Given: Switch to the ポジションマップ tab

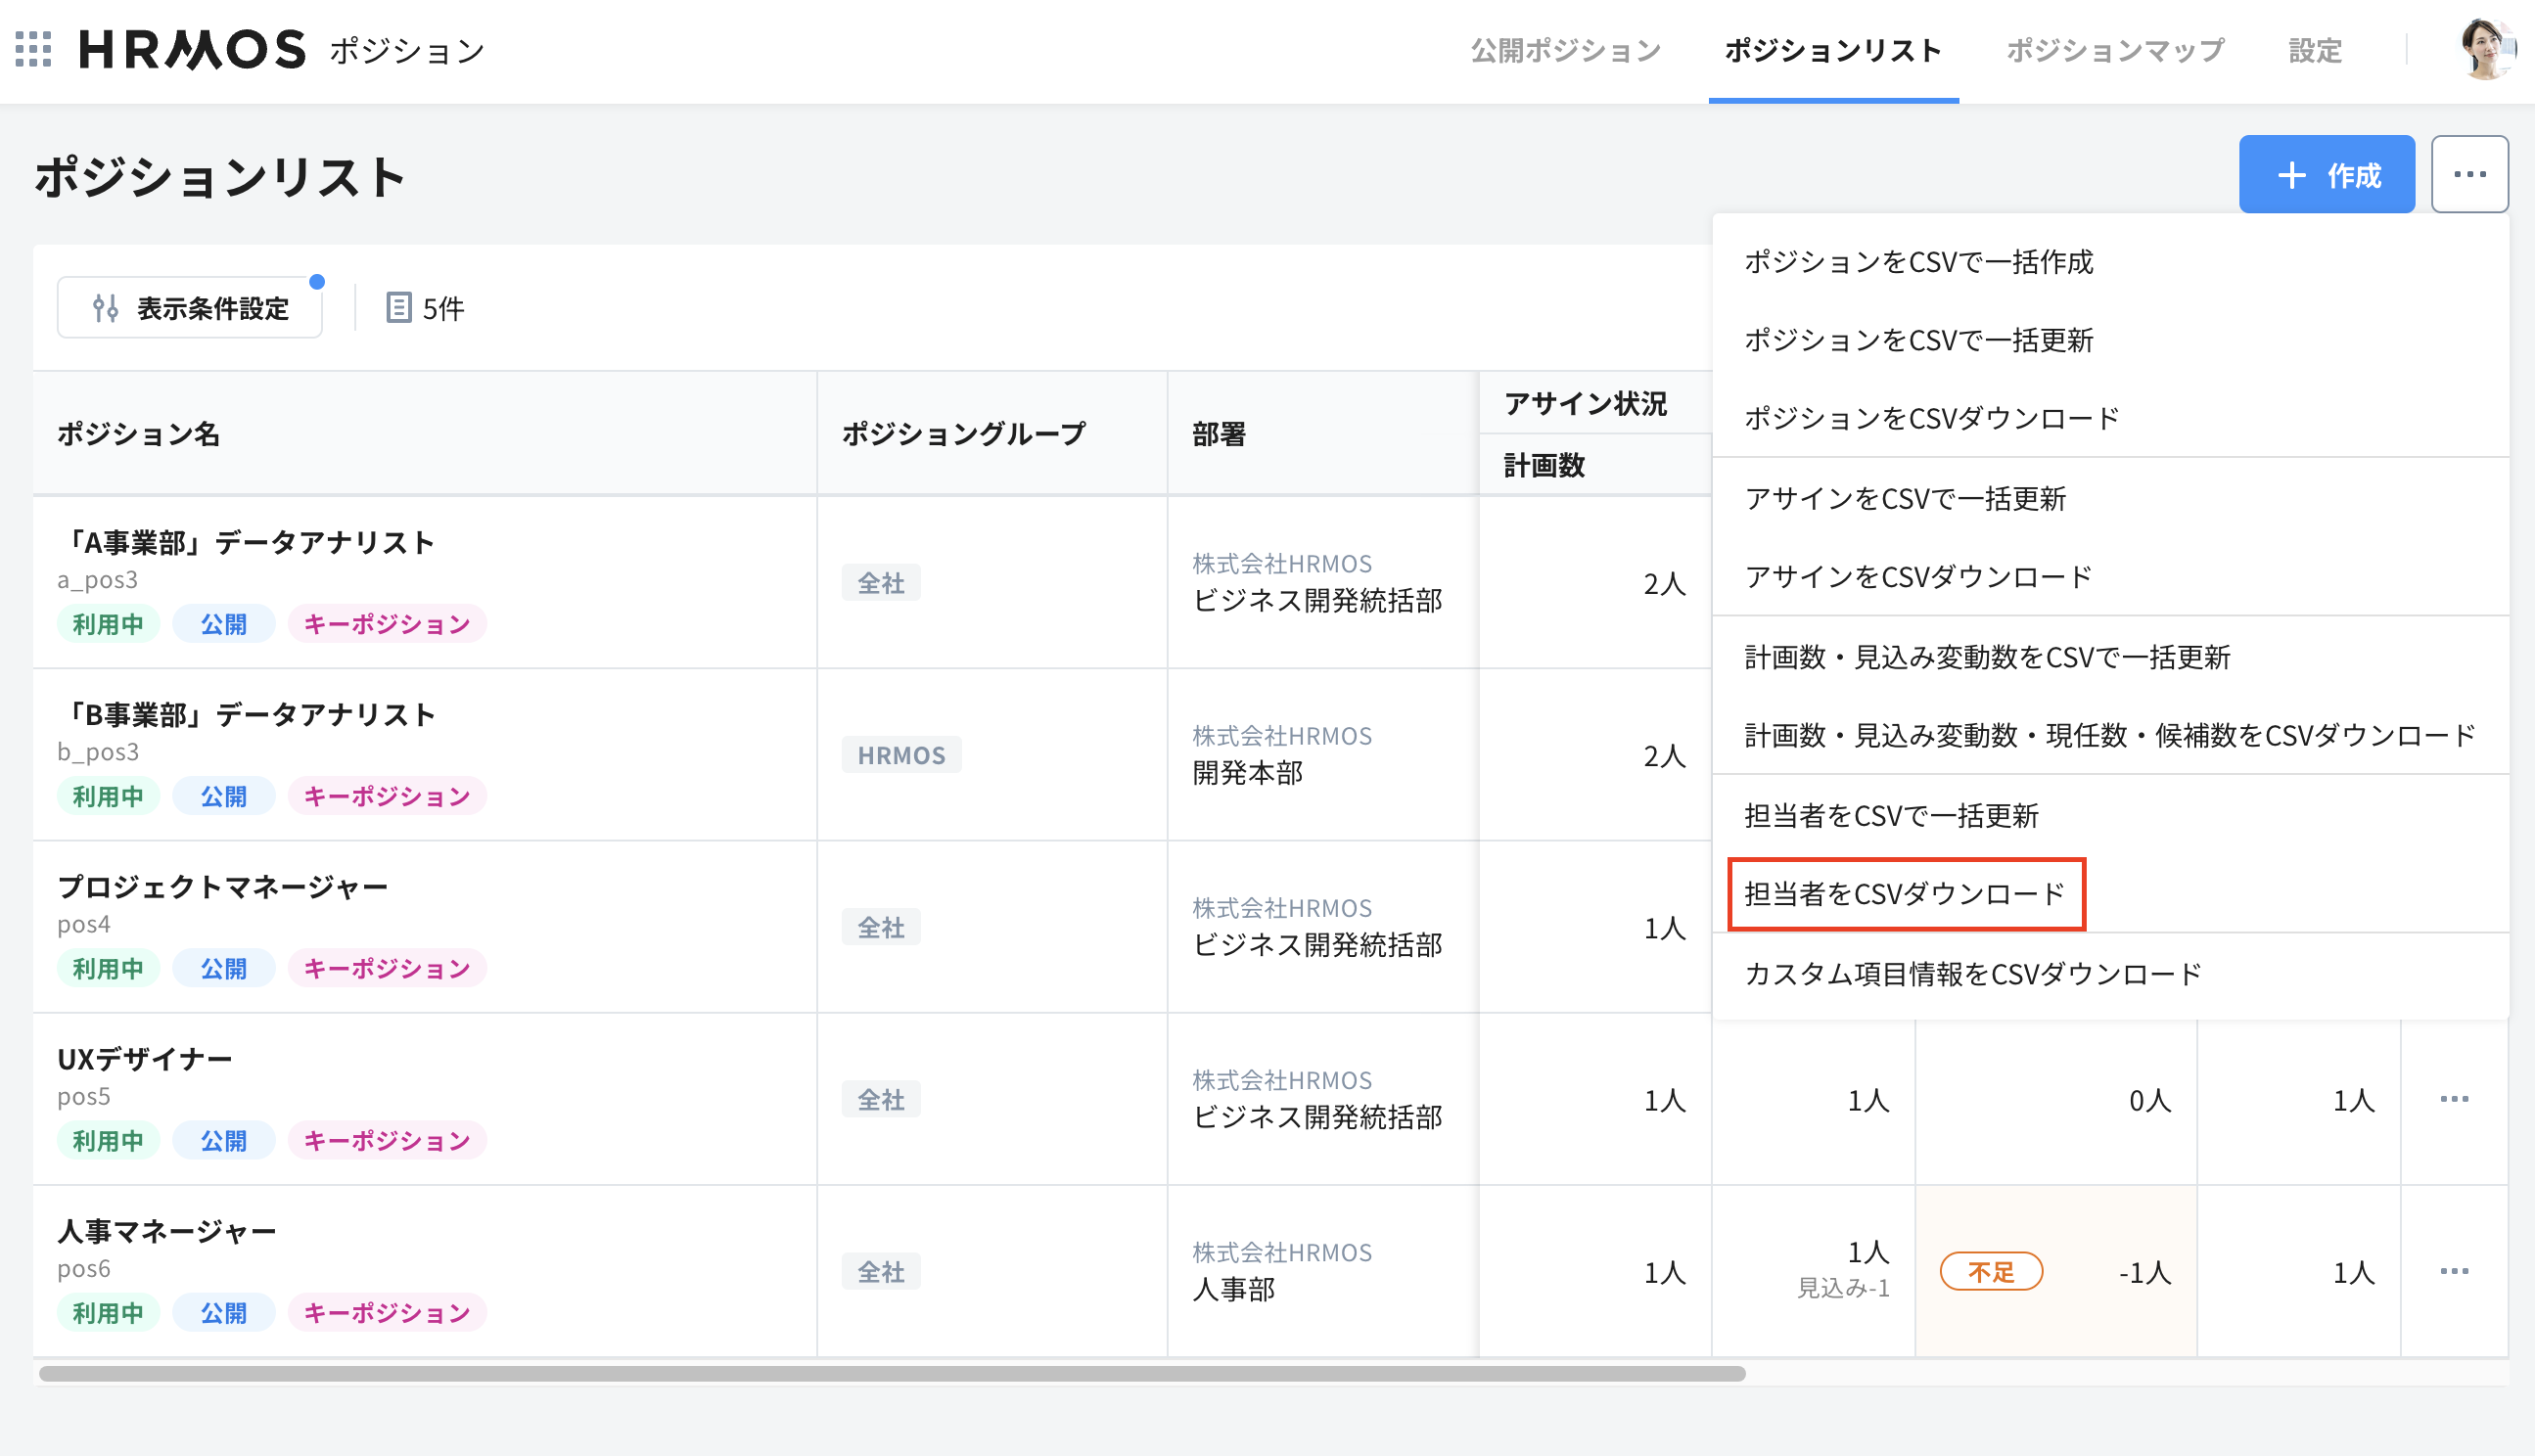Looking at the screenshot, I should tap(2114, 49).
